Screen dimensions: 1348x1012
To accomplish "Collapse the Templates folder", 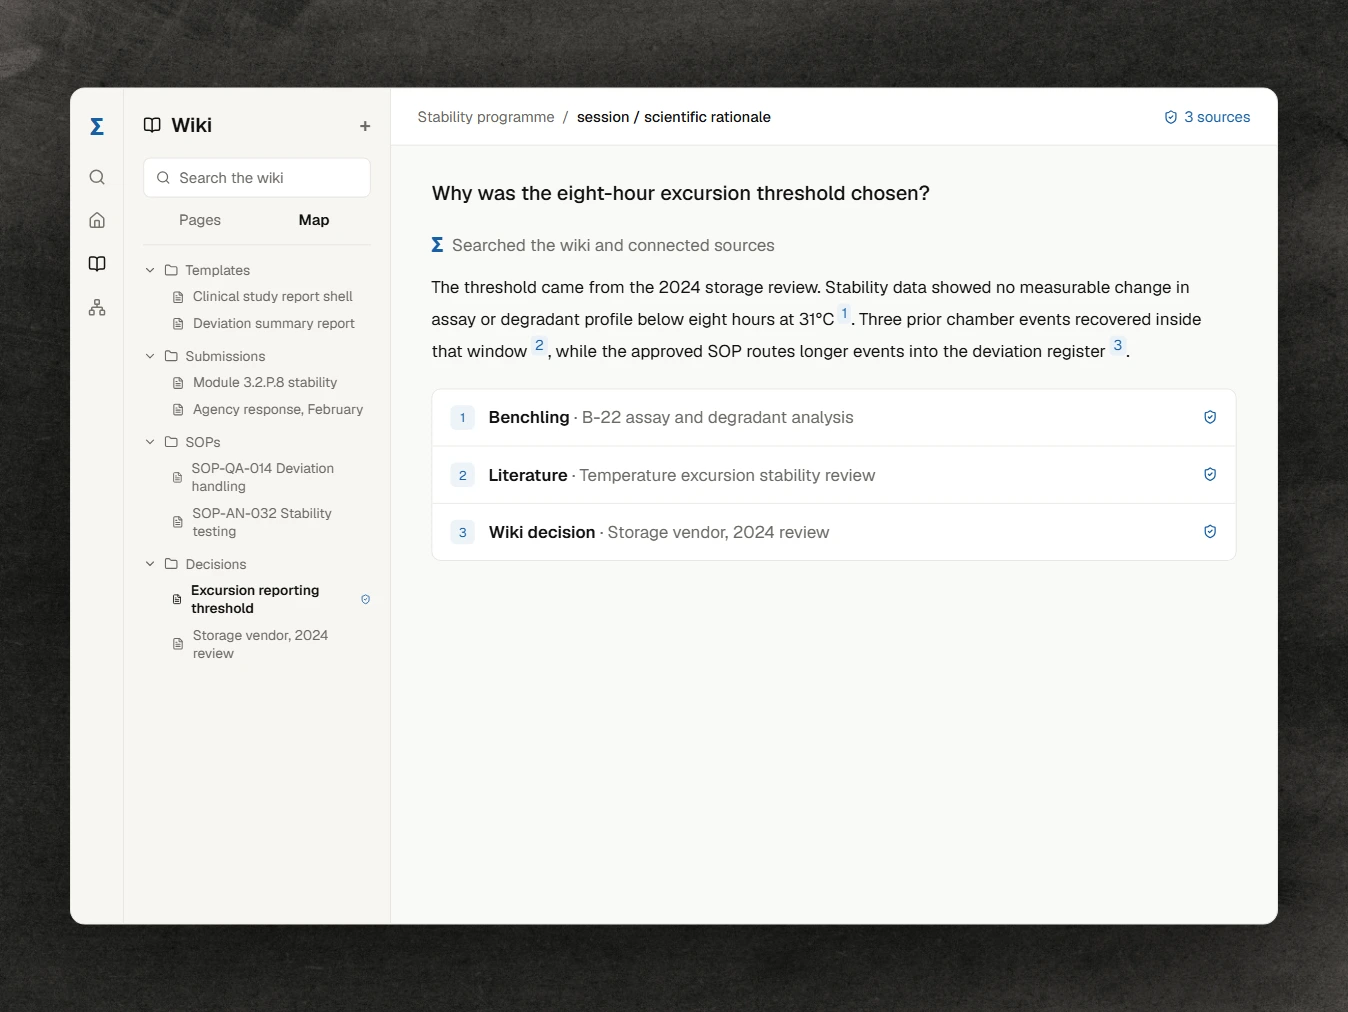I will [150, 270].
